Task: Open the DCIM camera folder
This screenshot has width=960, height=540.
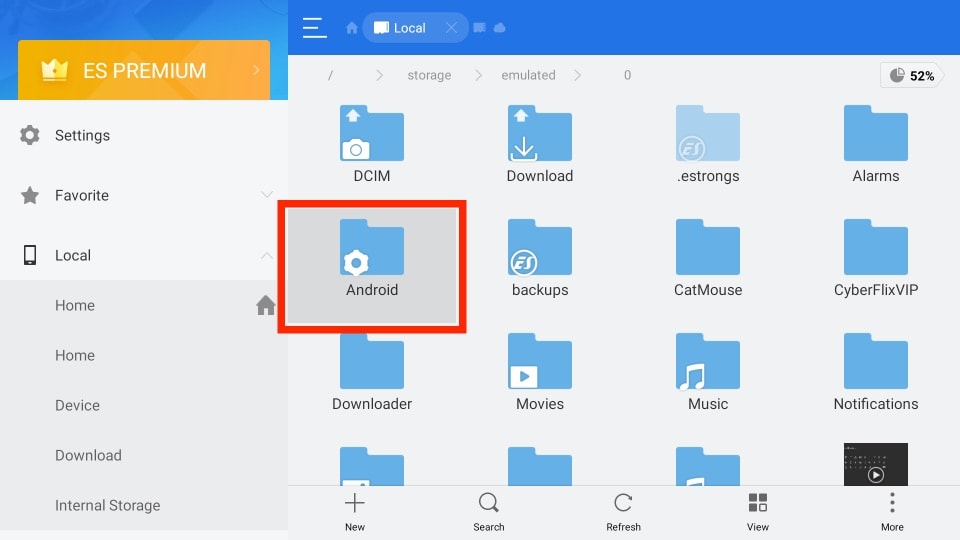Action: click(372, 145)
